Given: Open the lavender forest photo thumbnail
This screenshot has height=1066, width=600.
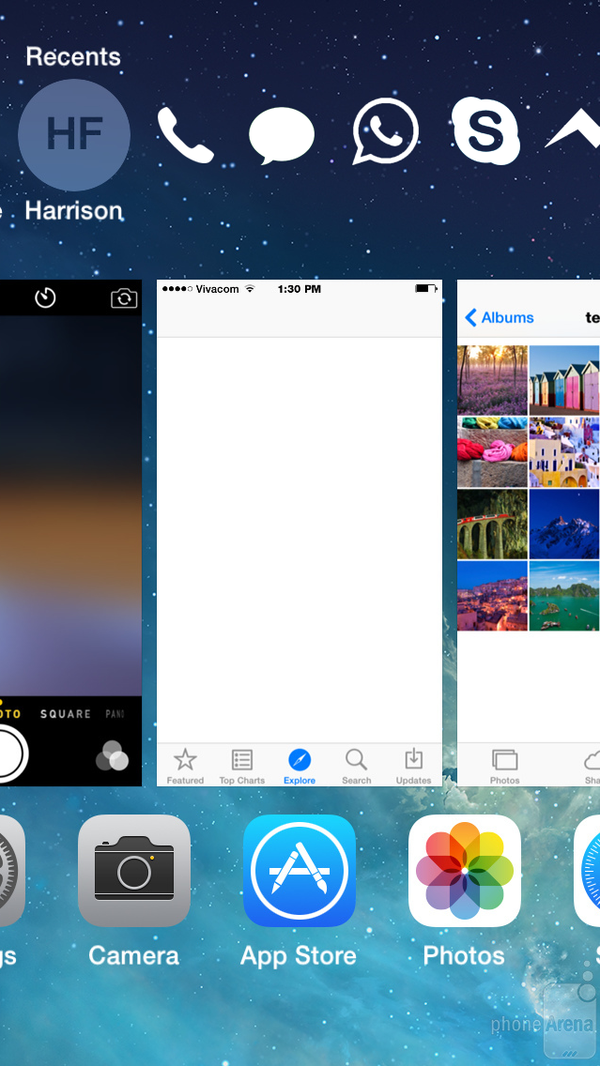Looking at the screenshot, I should coord(493,380).
